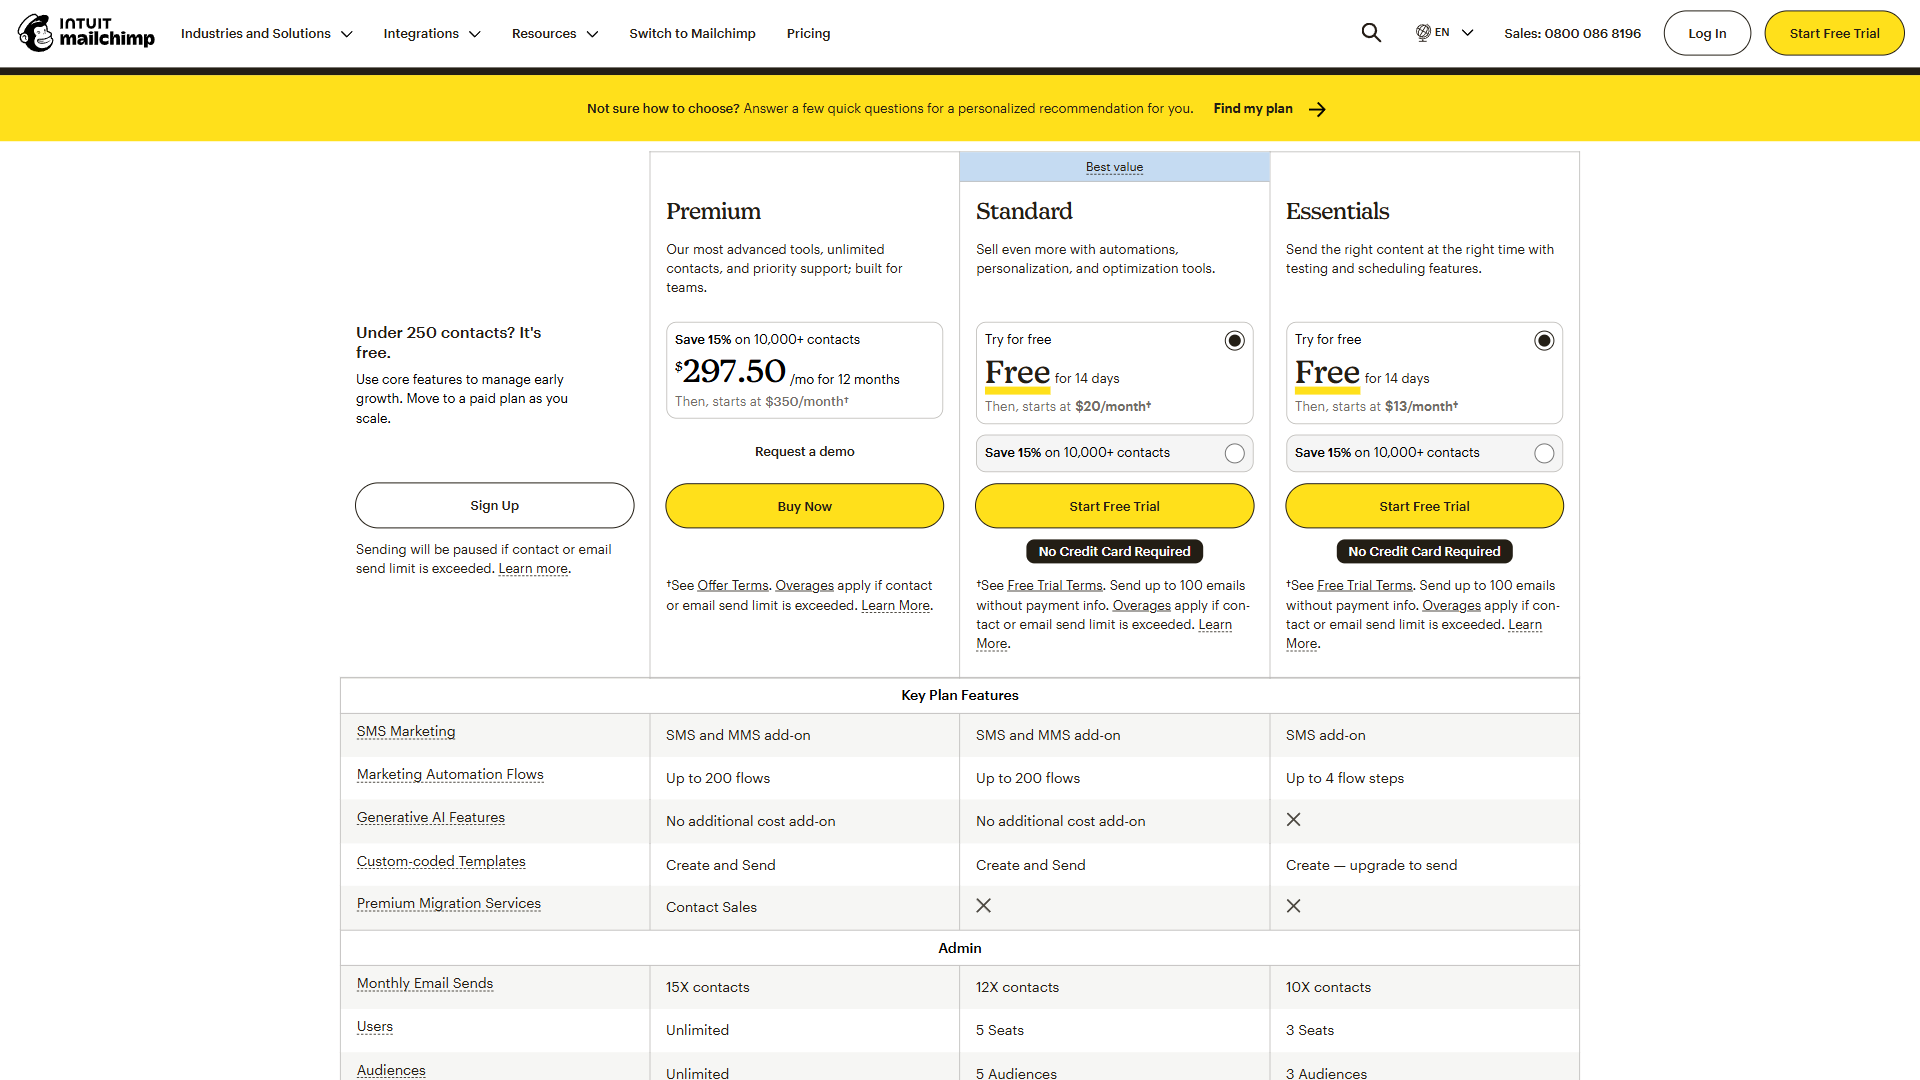Click the header Start Free Trial button

(1834, 33)
